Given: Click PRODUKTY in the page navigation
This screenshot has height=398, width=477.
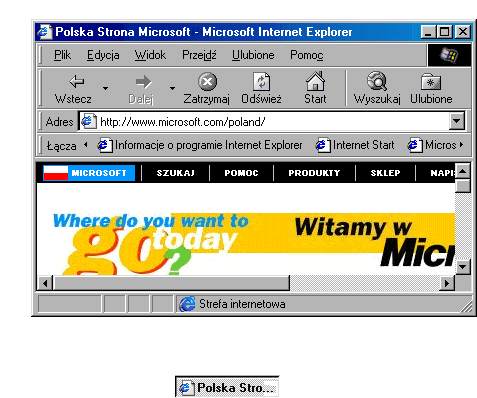Looking at the screenshot, I should 314,173.
